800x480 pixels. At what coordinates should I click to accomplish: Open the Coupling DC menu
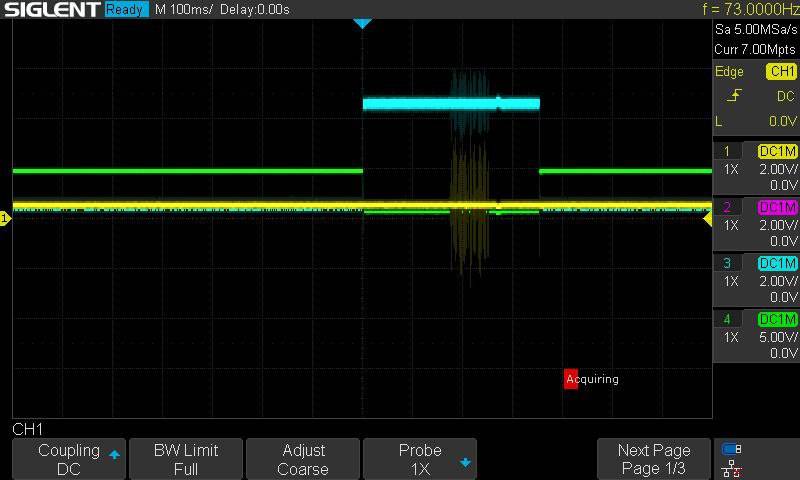(x=69, y=459)
